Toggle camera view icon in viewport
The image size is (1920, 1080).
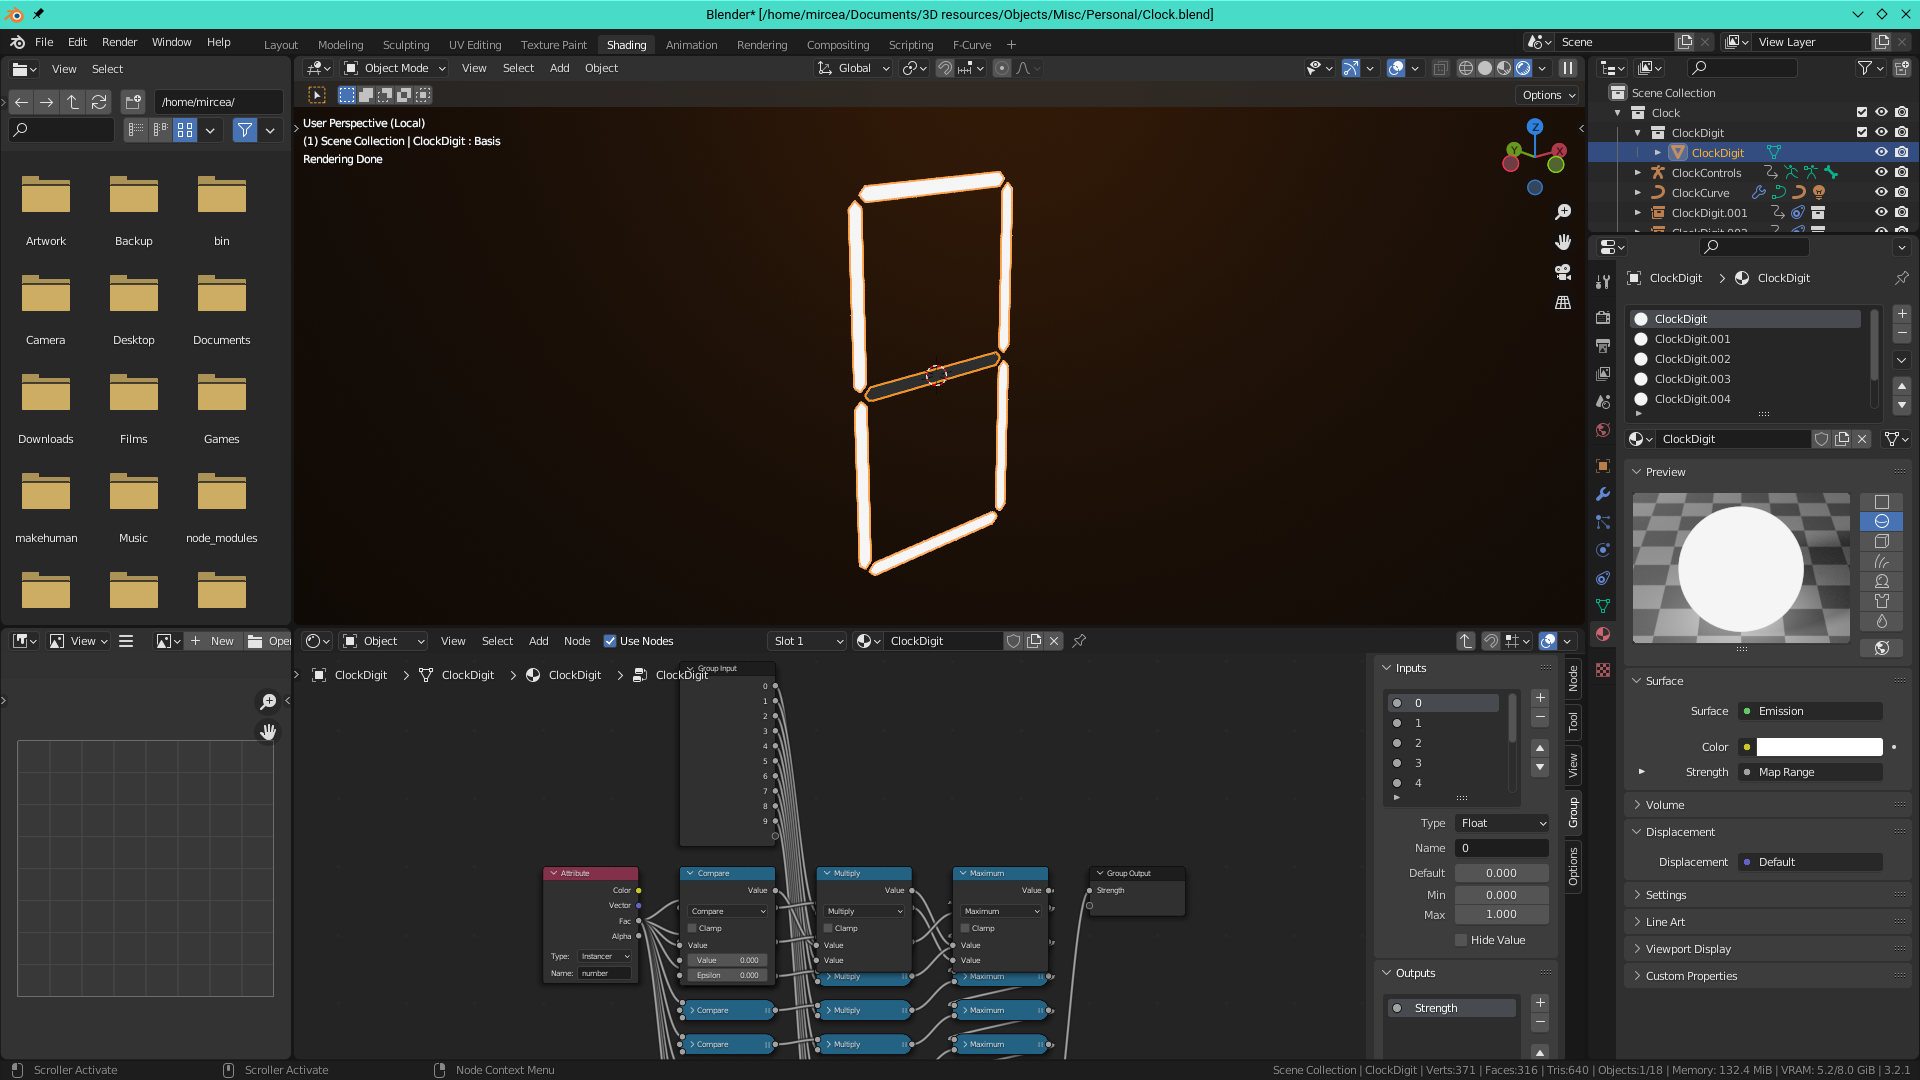tap(1563, 272)
